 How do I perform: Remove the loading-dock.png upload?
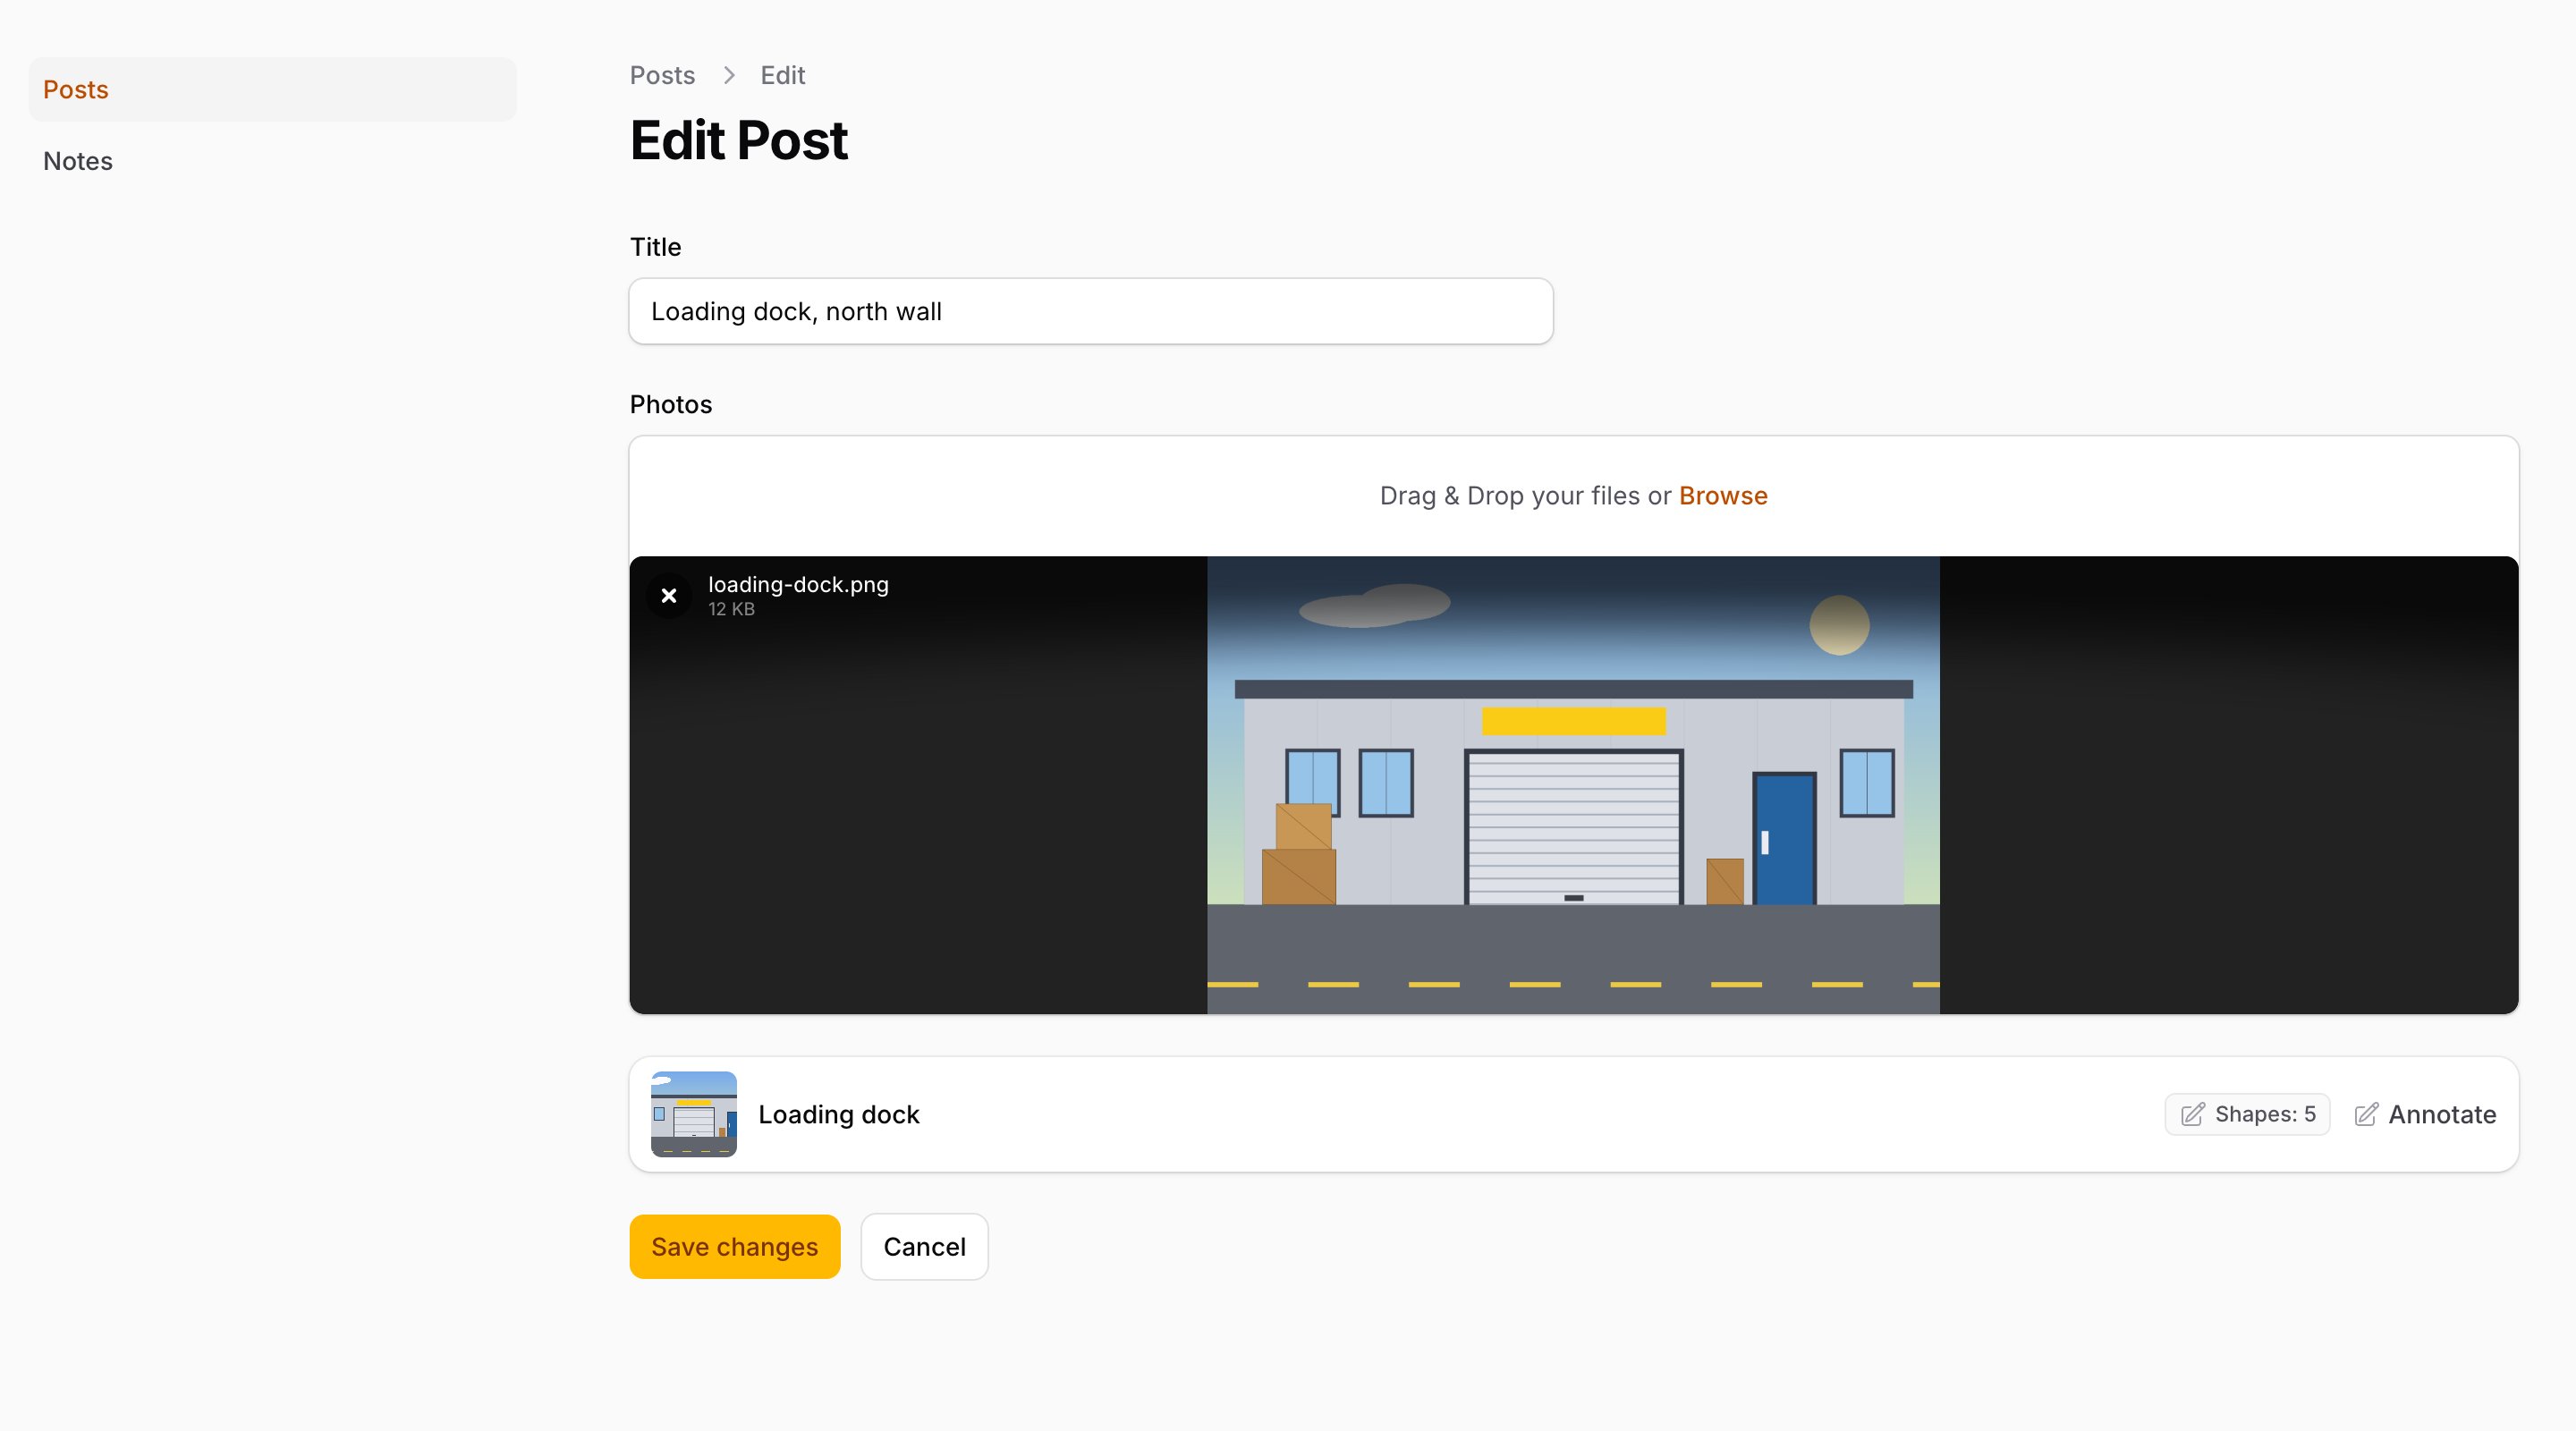(x=669, y=596)
